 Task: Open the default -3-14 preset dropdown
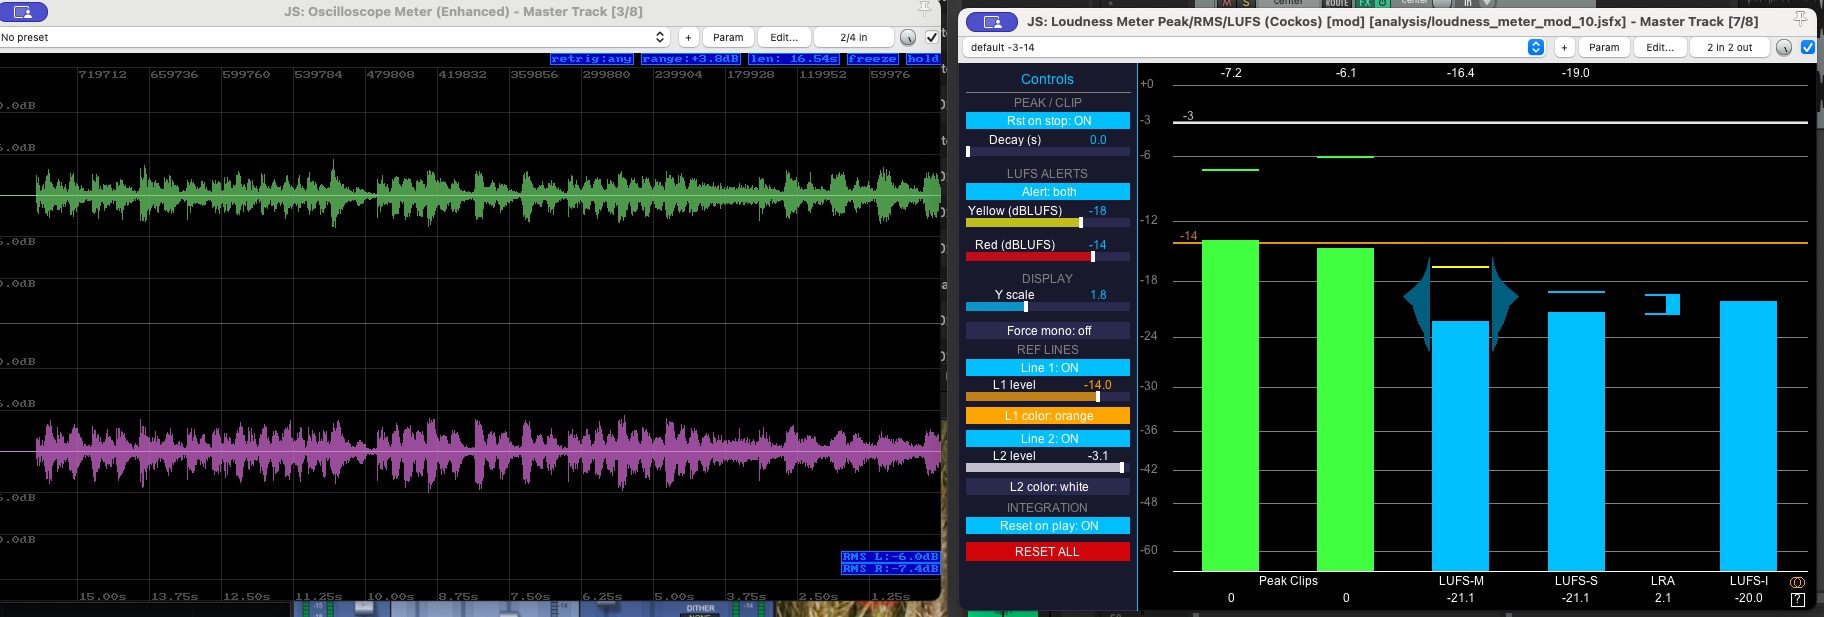[x=1254, y=47]
